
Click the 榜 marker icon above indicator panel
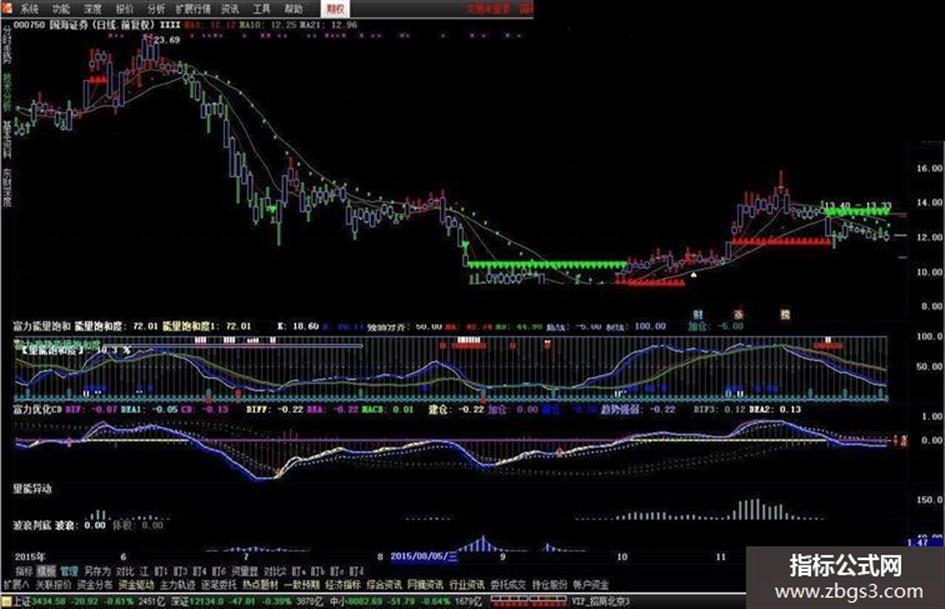click(785, 315)
